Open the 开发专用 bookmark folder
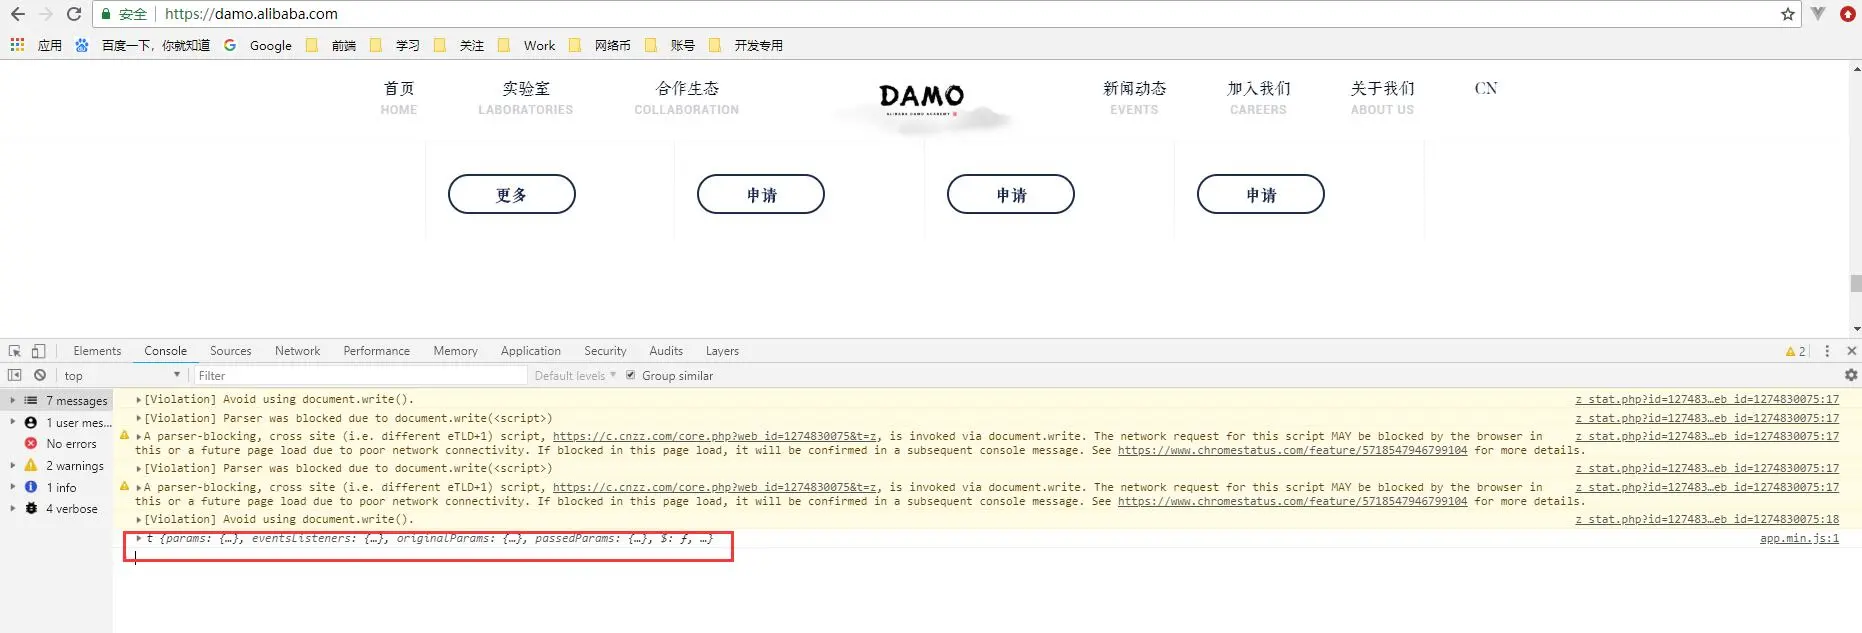Image resolution: width=1862 pixels, height=633 pixels. tap(746, 45)
